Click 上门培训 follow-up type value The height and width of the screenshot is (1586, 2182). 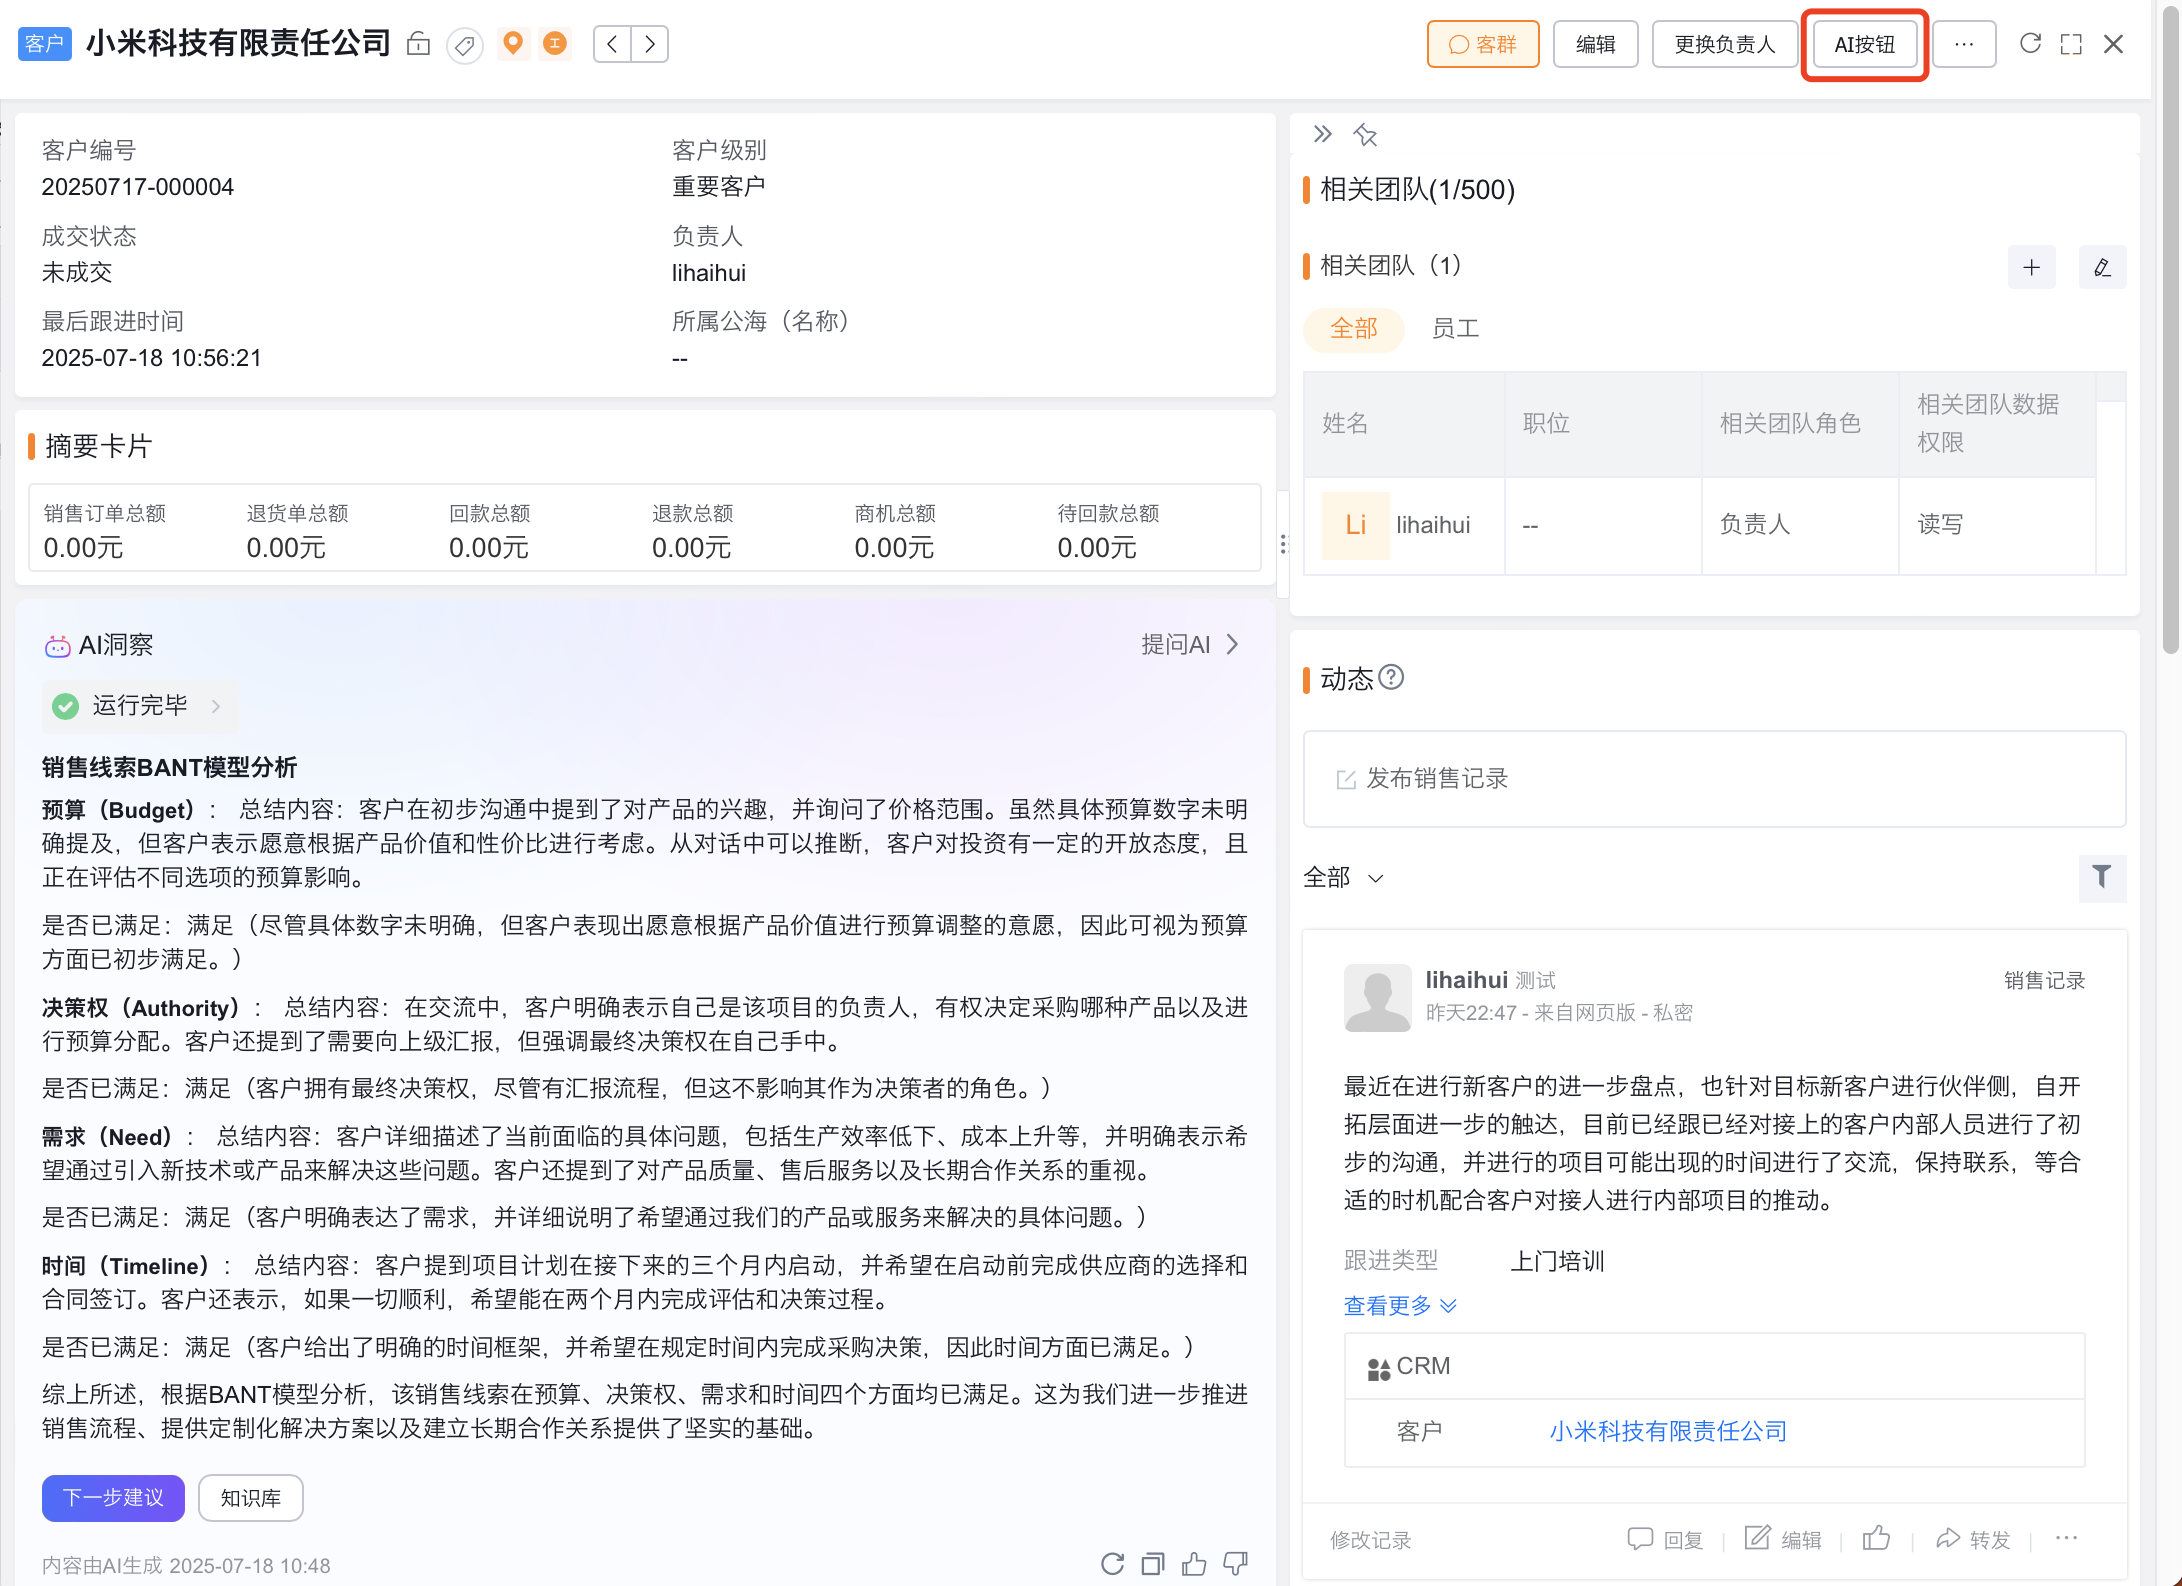pyautogui.click(x=1557, y=1261)
